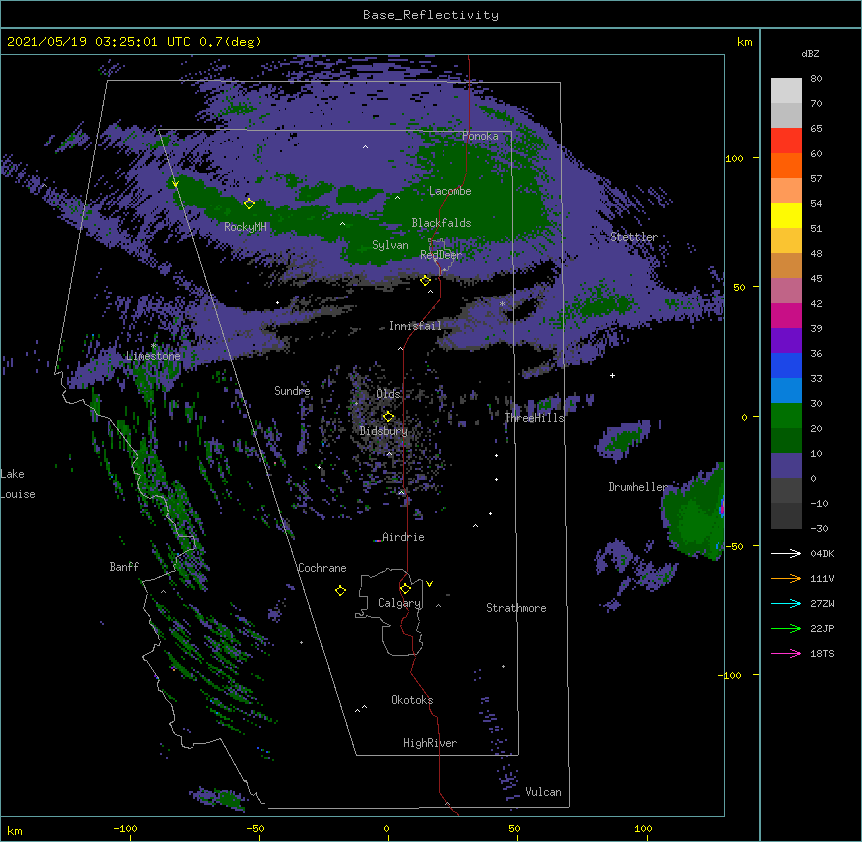
Task: Select the Airdrie label
Action: click(x=403, y=537)
